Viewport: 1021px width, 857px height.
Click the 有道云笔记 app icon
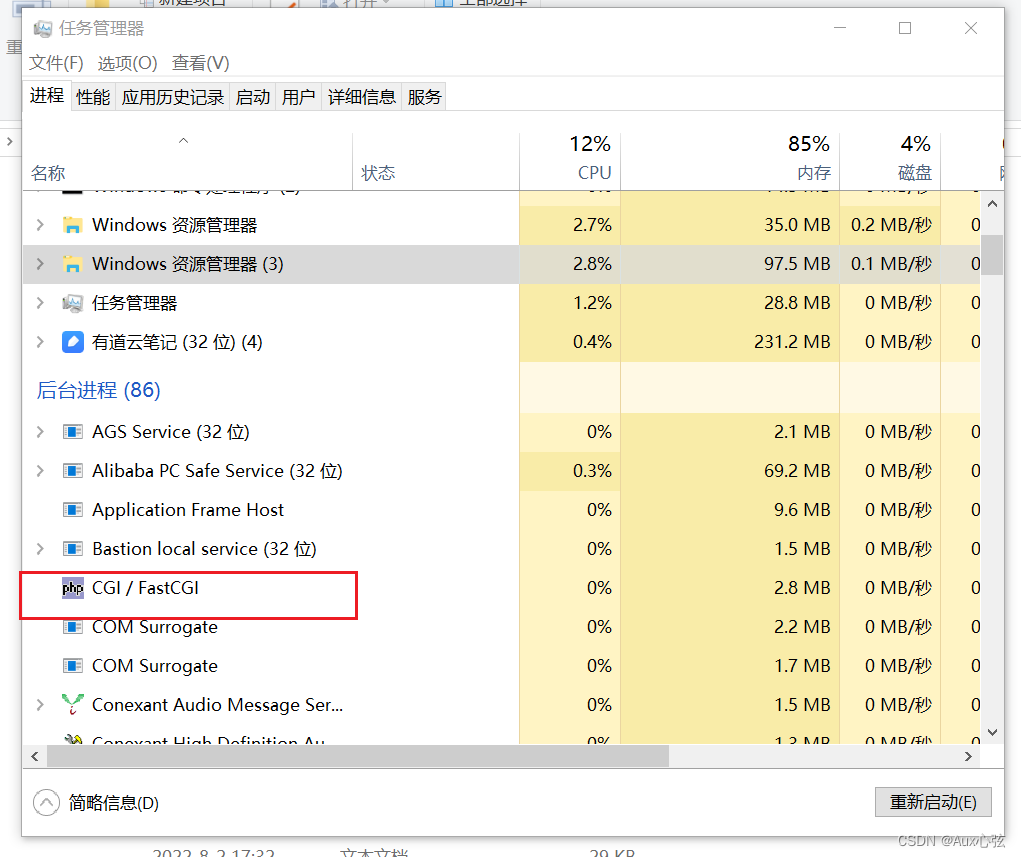coord(72,343)
